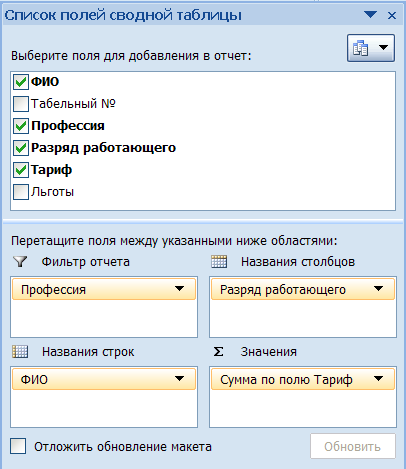The height and width of the screenshot is (469, 406).
Task: Open the Сумма по полю Тариф dropdown
Action: pyautogui.click(x=378, y=379)
